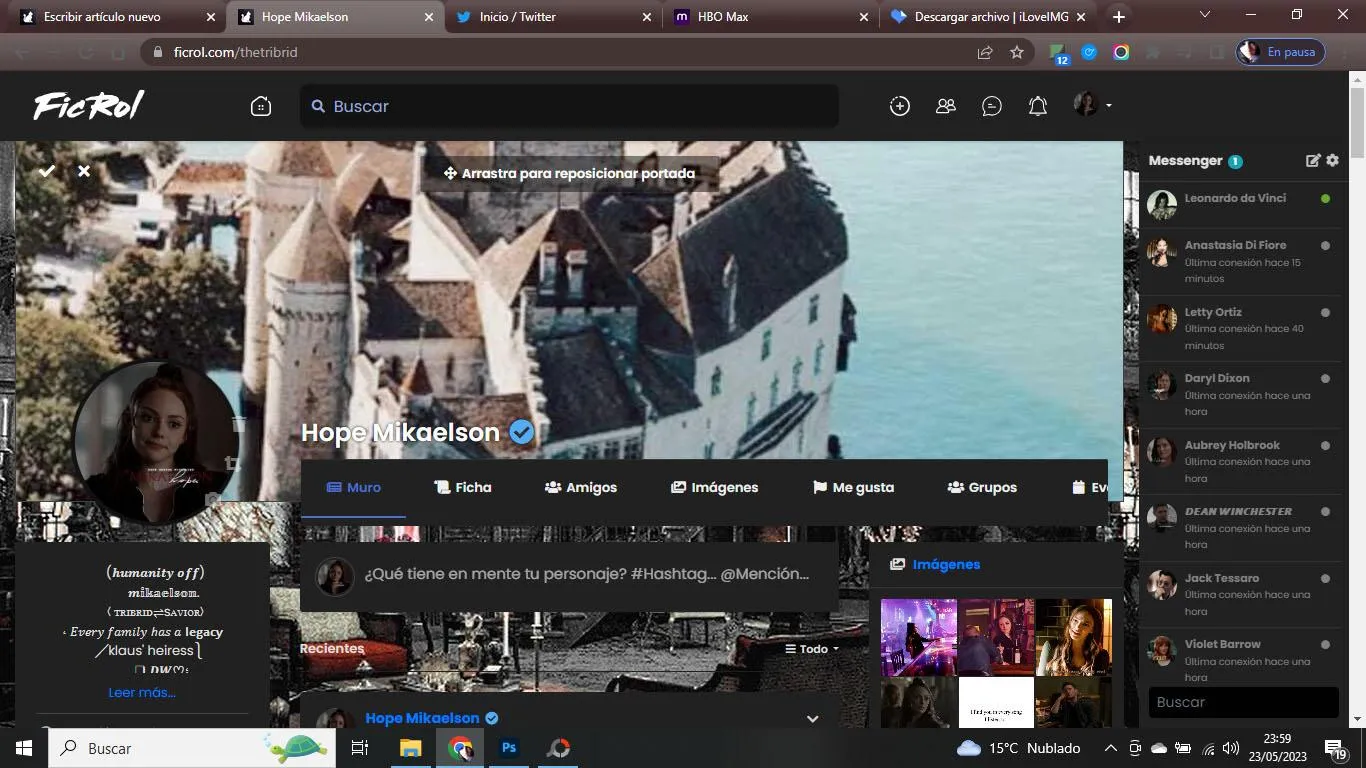The width and height of the screenshot is (1366, 768).
Task: Open chat with Daryl Dixon
Action: tap(1241, 395)
